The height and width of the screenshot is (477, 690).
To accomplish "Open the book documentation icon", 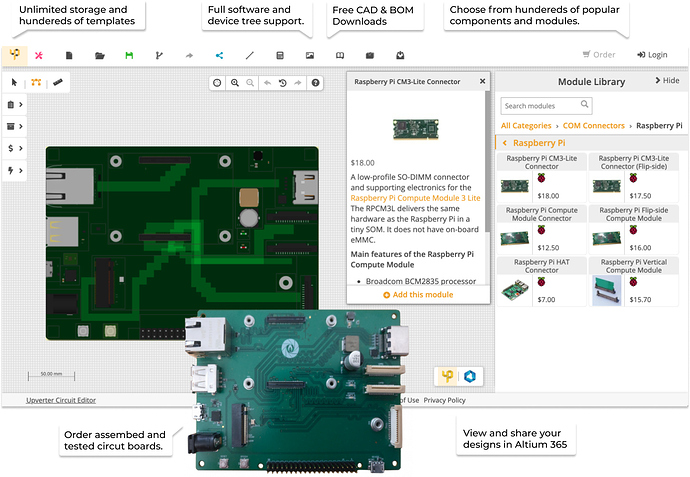I will (340, 55).
